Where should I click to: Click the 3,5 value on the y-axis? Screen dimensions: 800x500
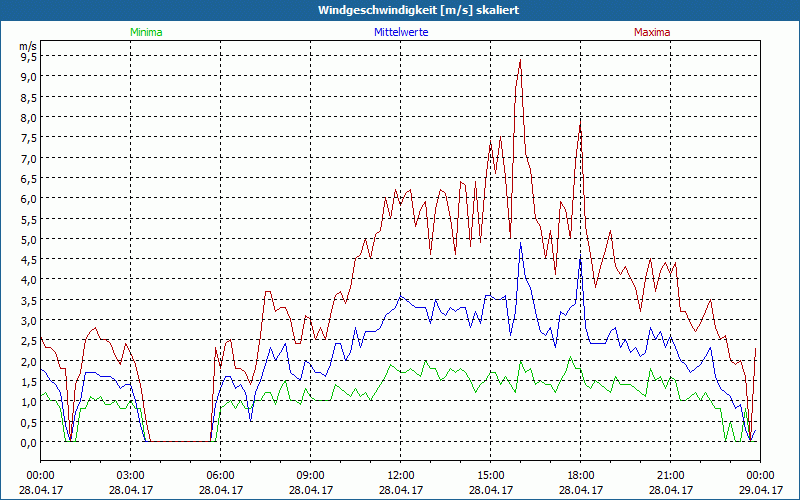point(29,300)
